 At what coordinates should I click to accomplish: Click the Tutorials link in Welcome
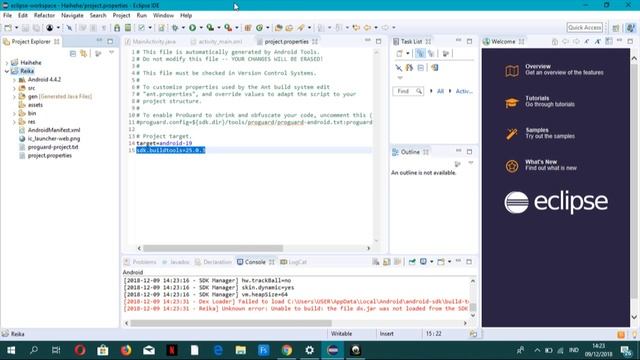[537, 98]
